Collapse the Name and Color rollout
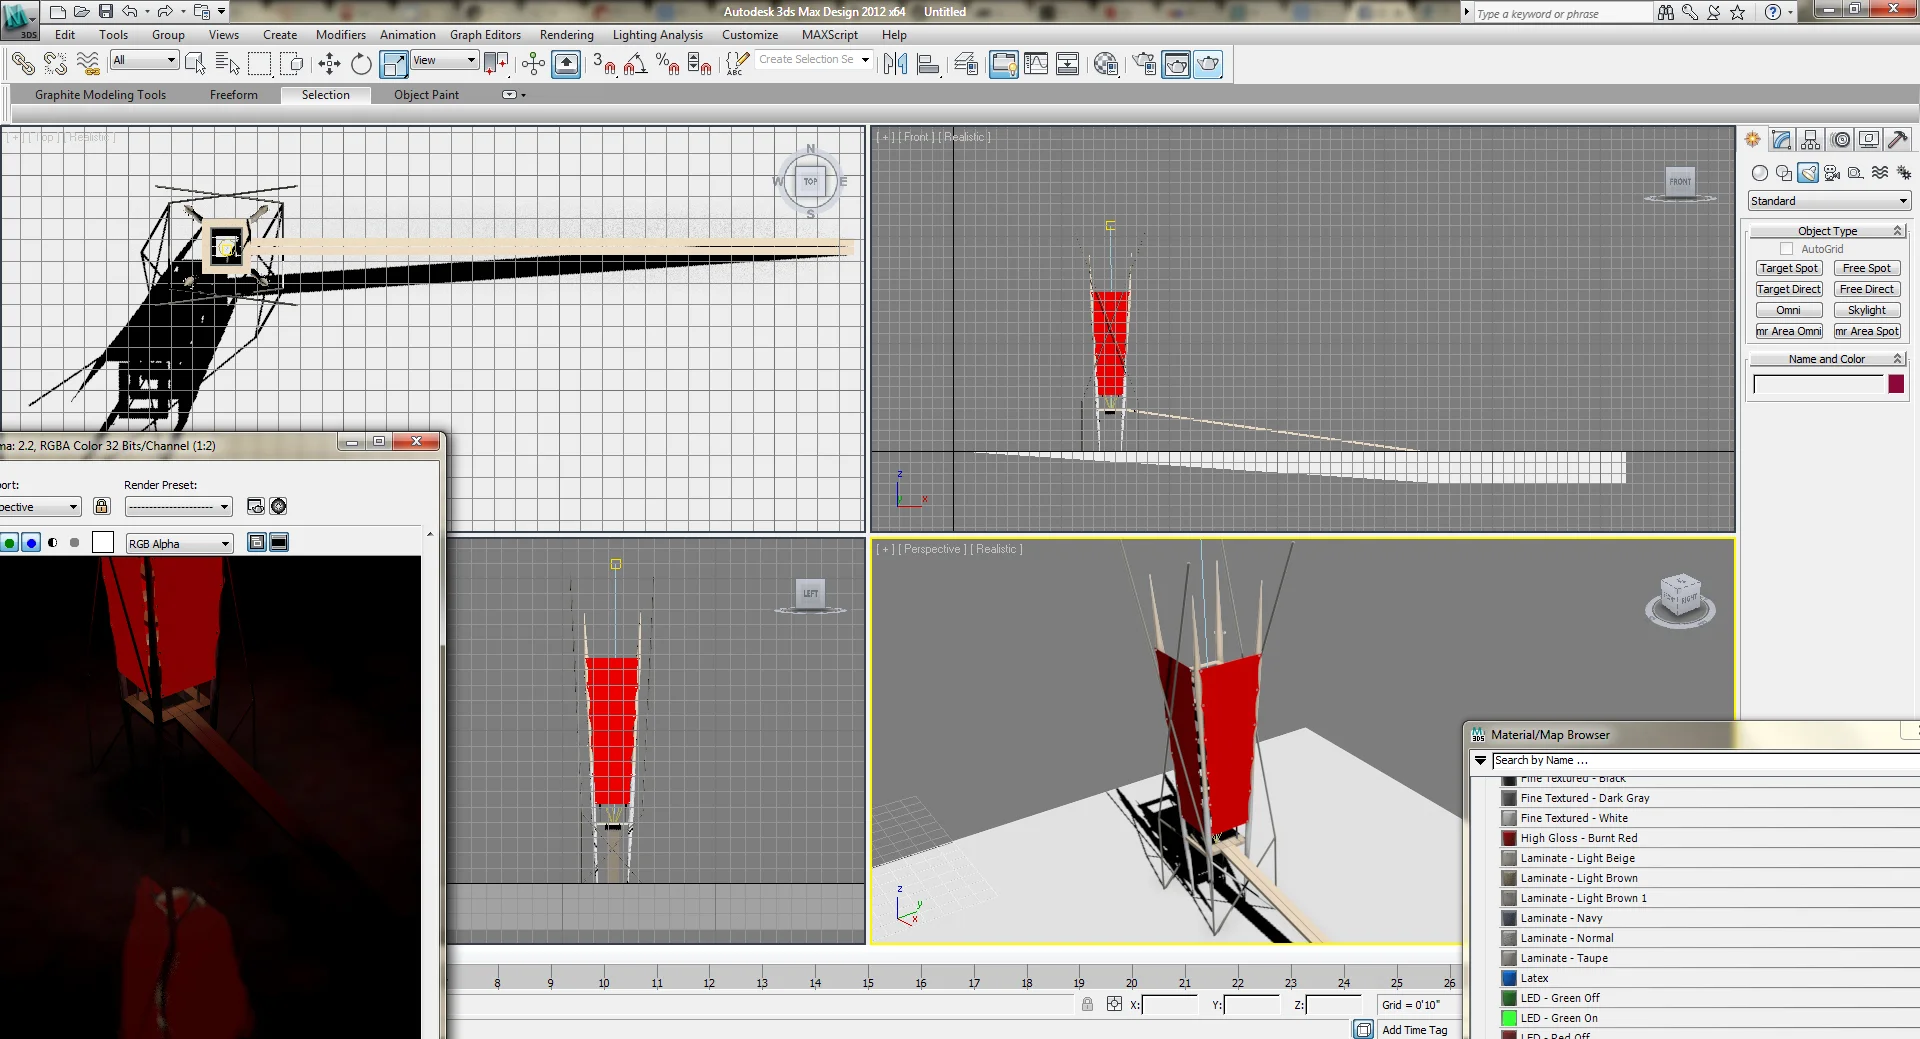Image resolution: width=1920 pixels, height=1039 pixels. click(x=1827, y=359)
